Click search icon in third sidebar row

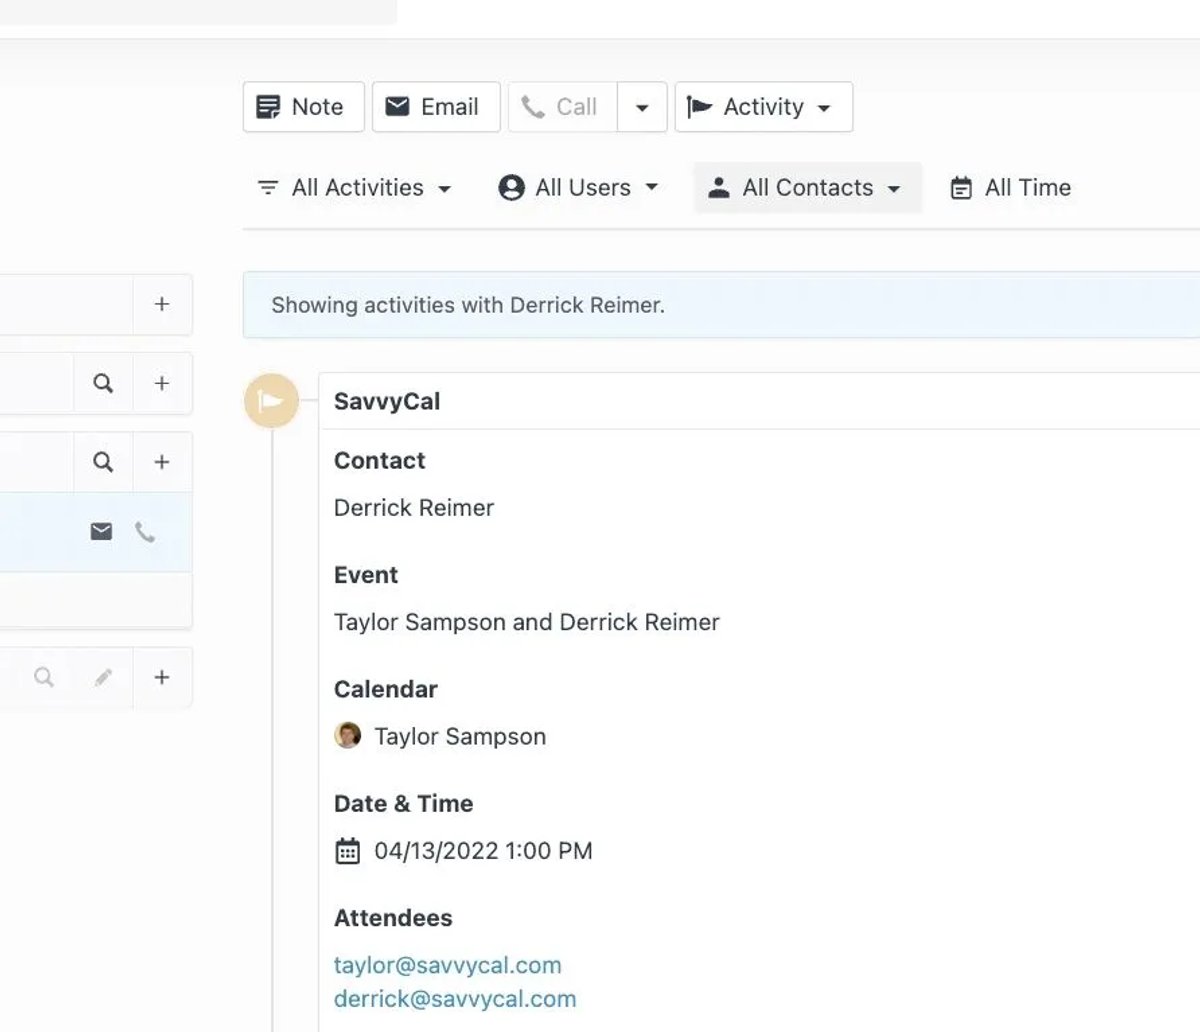(103, 462)
